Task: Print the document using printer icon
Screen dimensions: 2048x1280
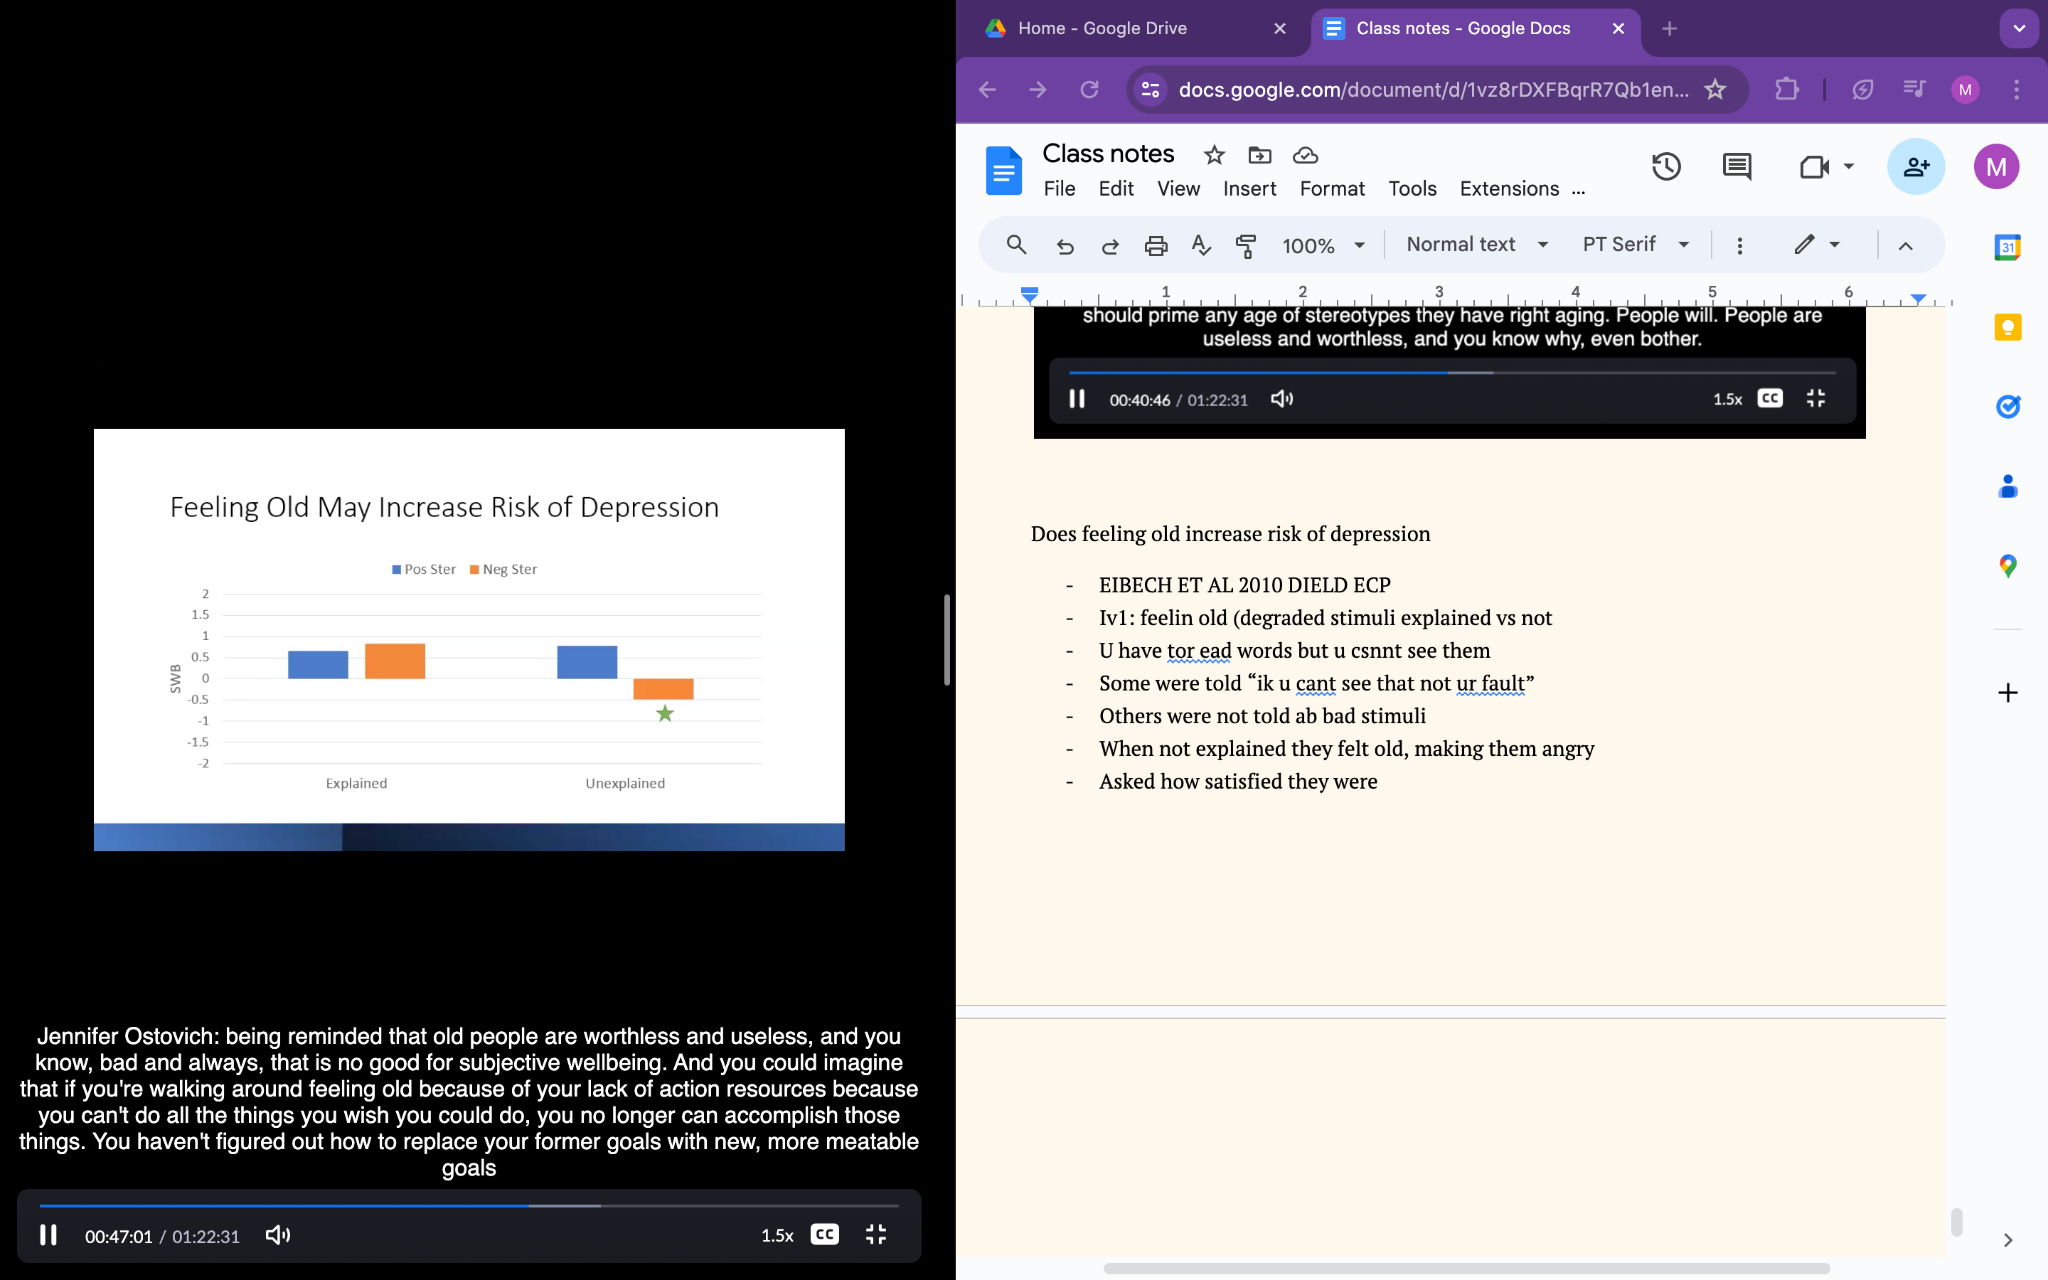Action: (x=1156, y=245)
